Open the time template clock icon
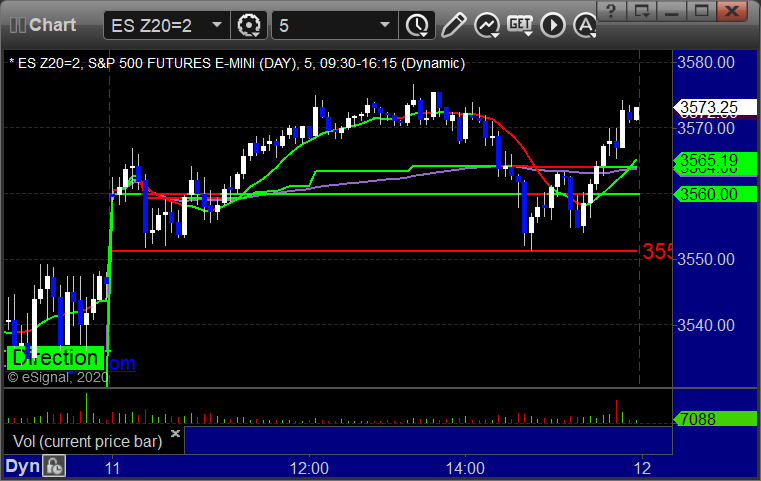761x481 pixels. pyautogui.click(x=417, y=25)
